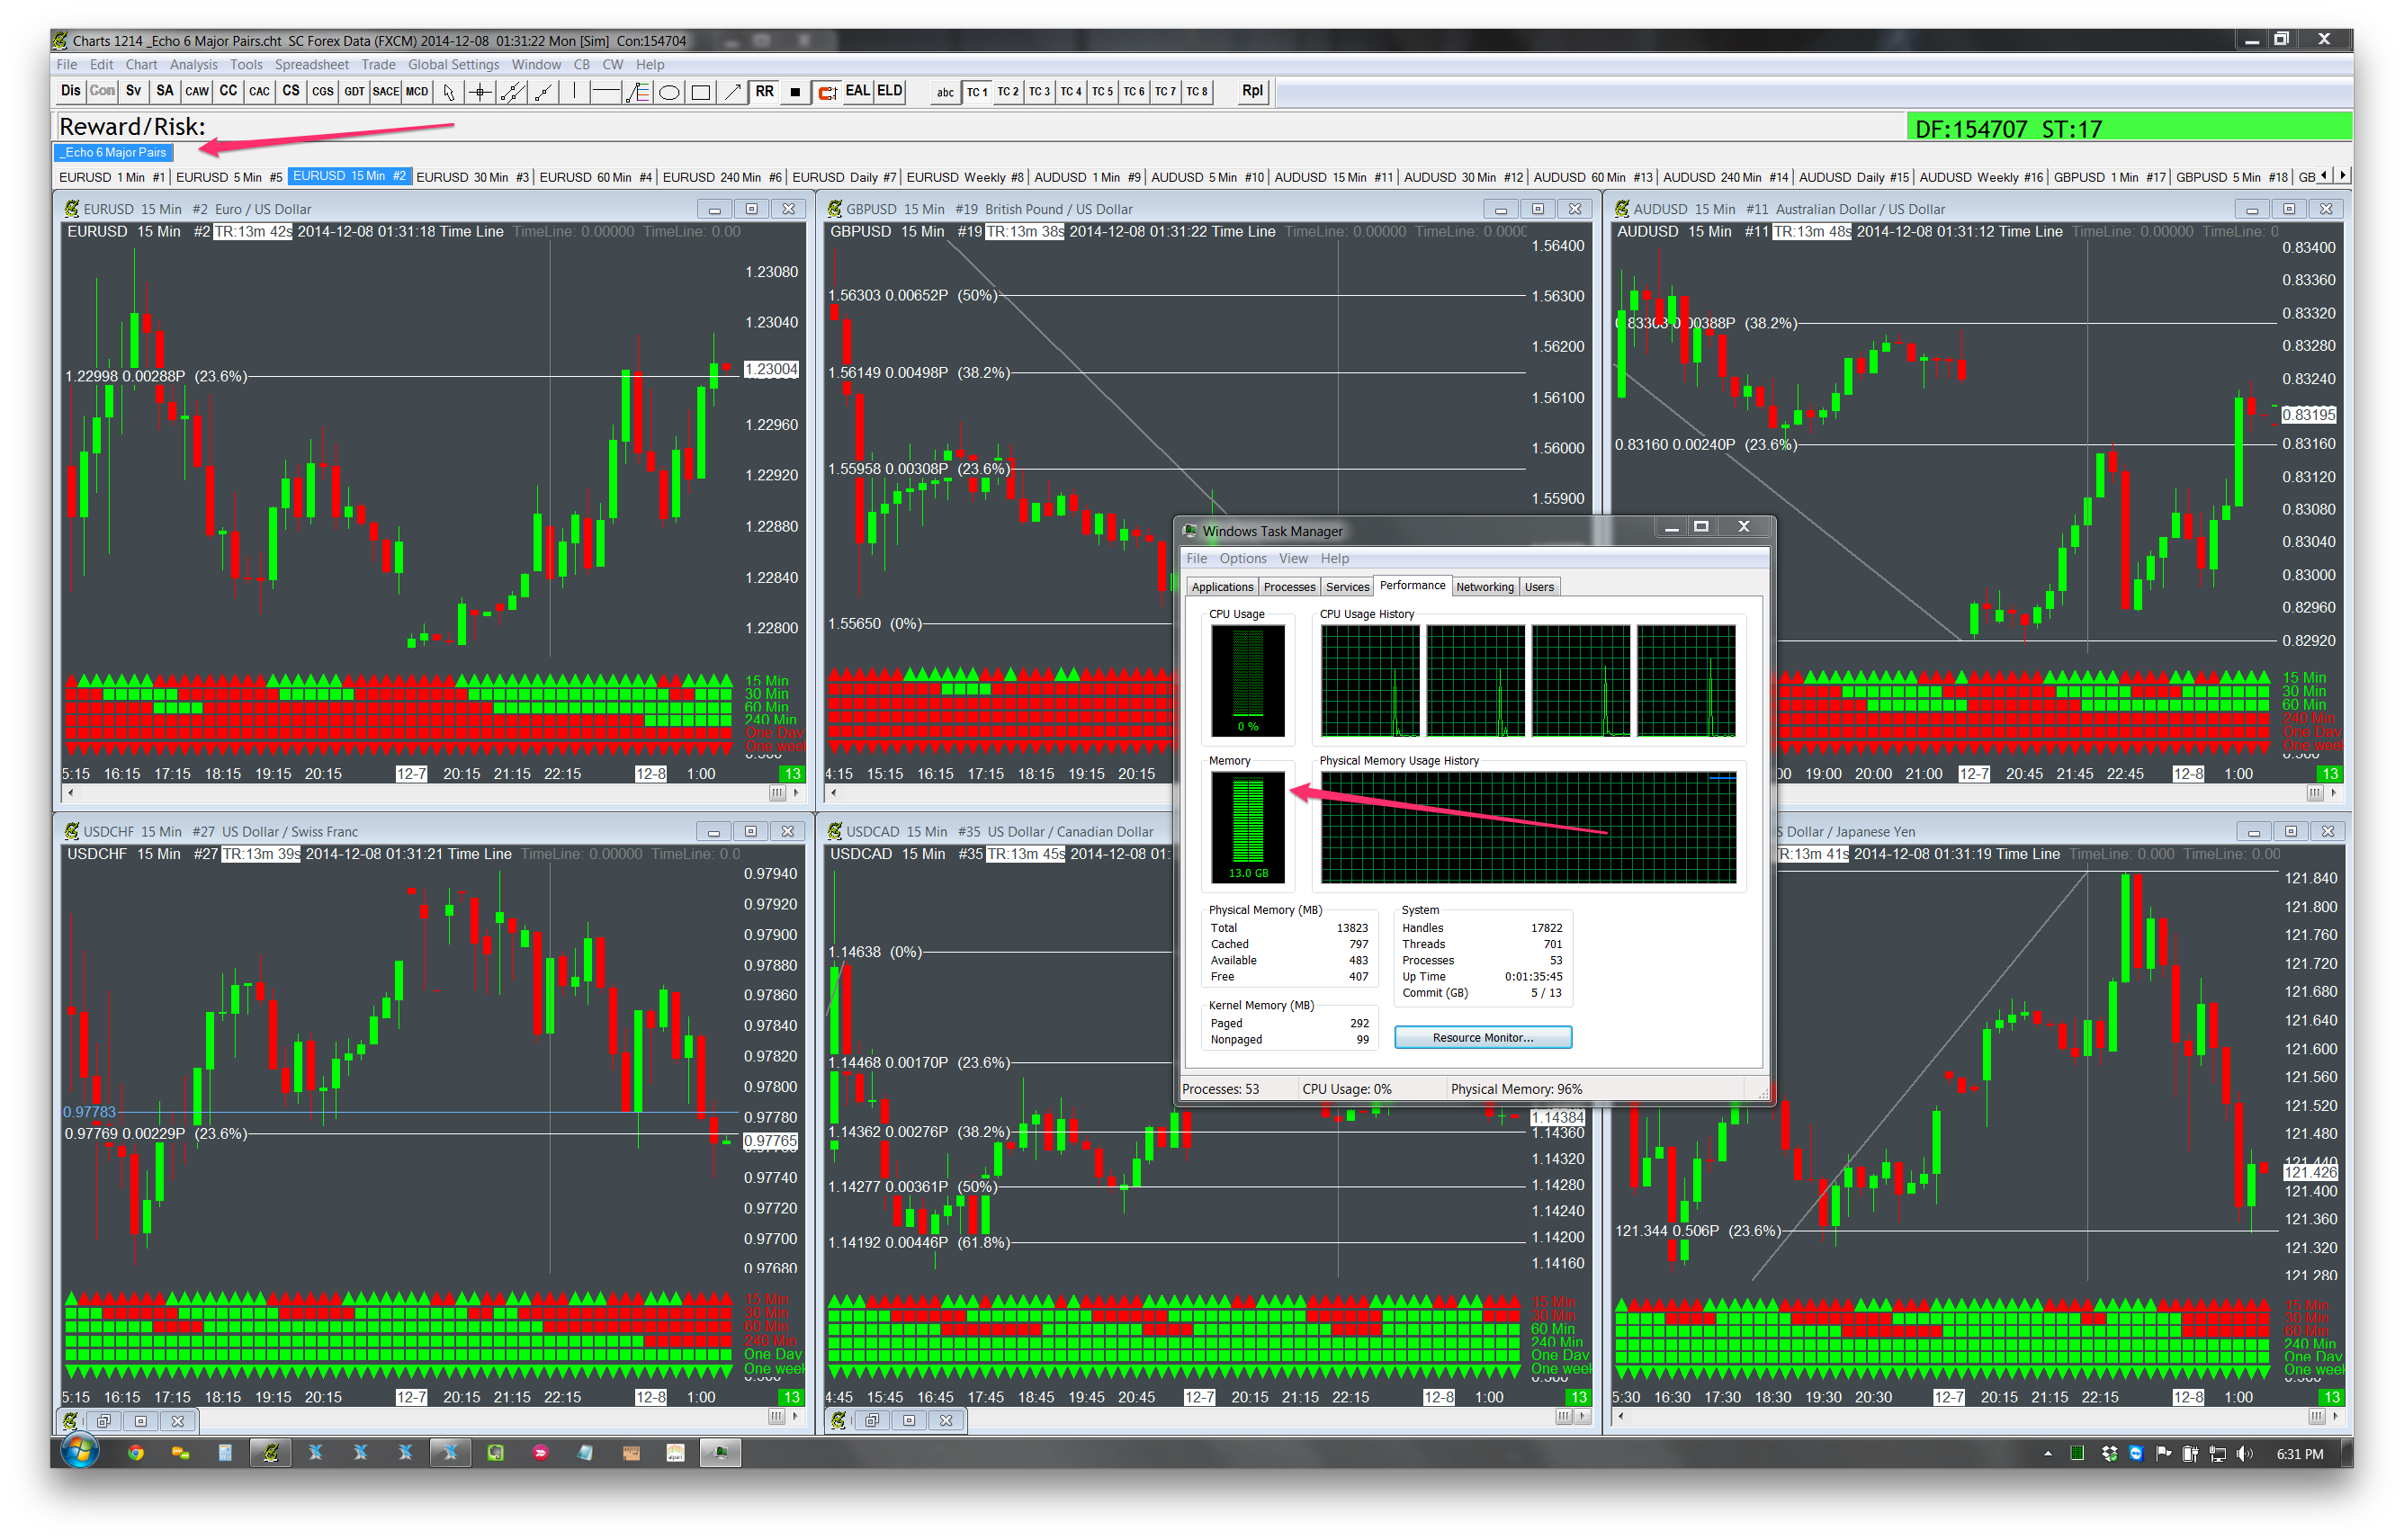Open the Global Settings menu

click(x=453, y=65)
